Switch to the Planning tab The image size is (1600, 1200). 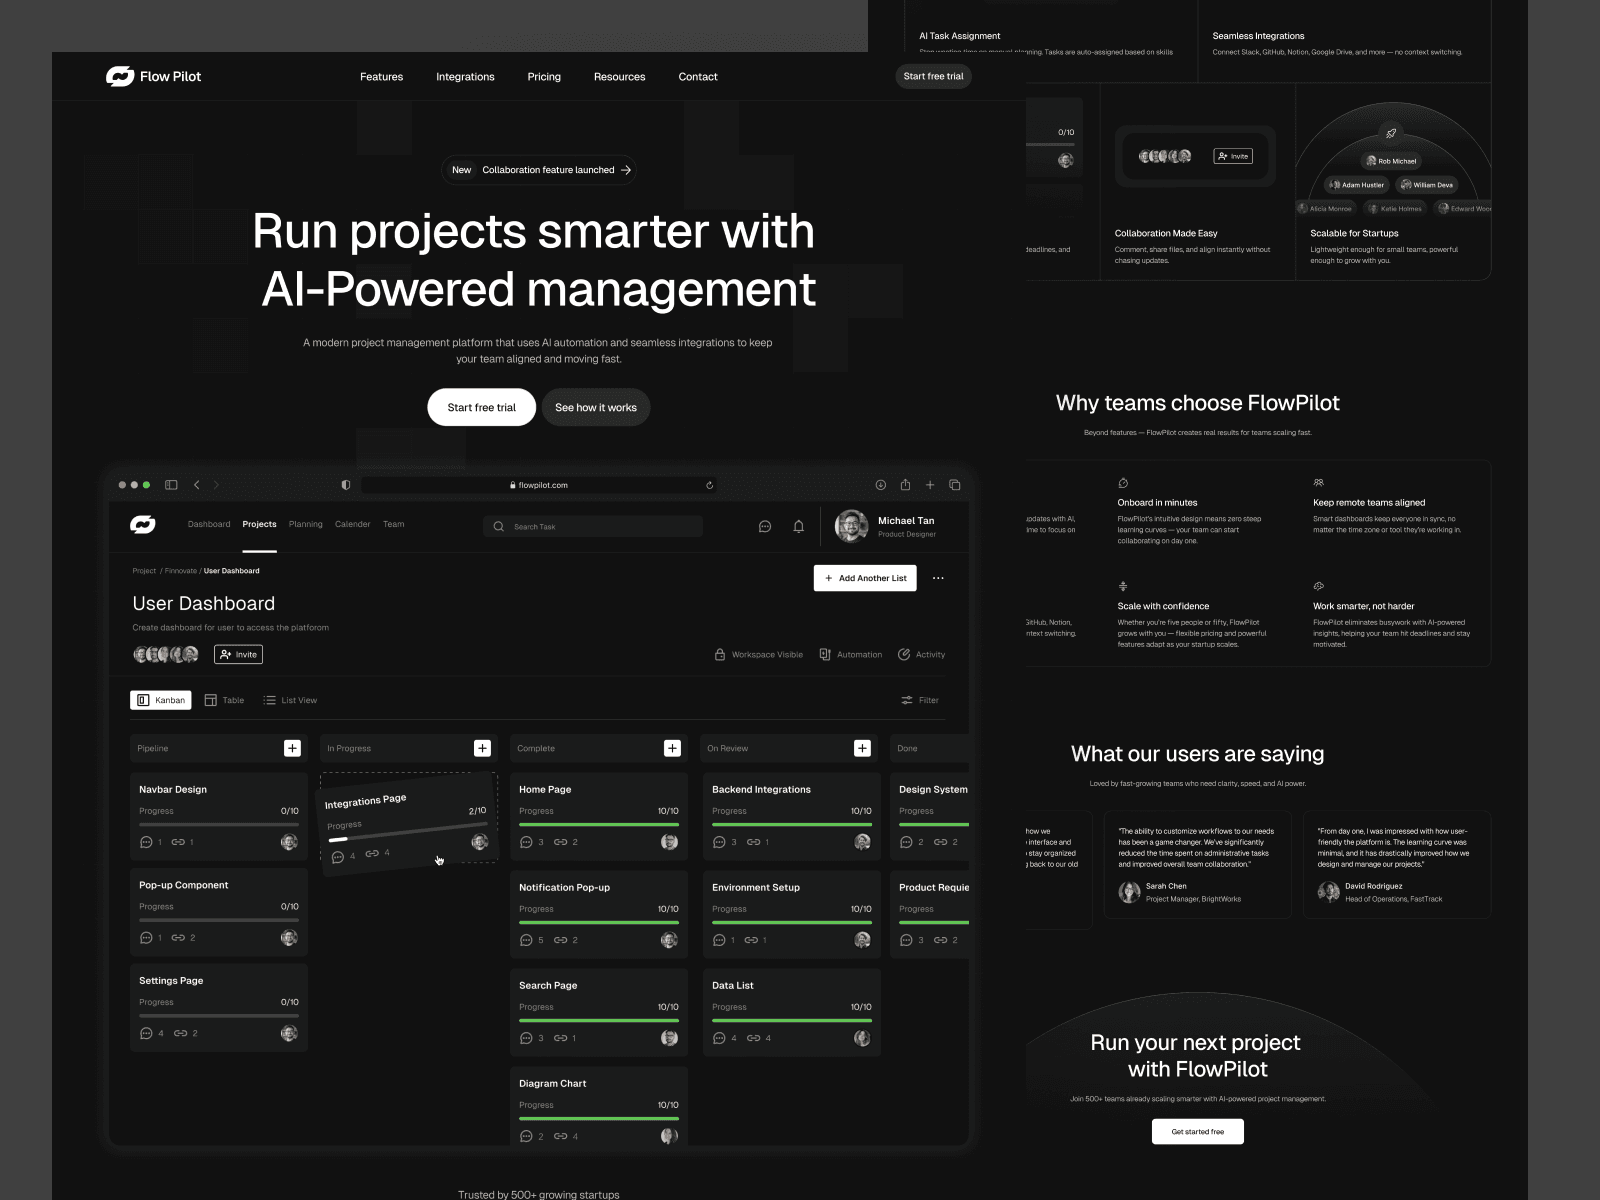(x=306, y=524)
